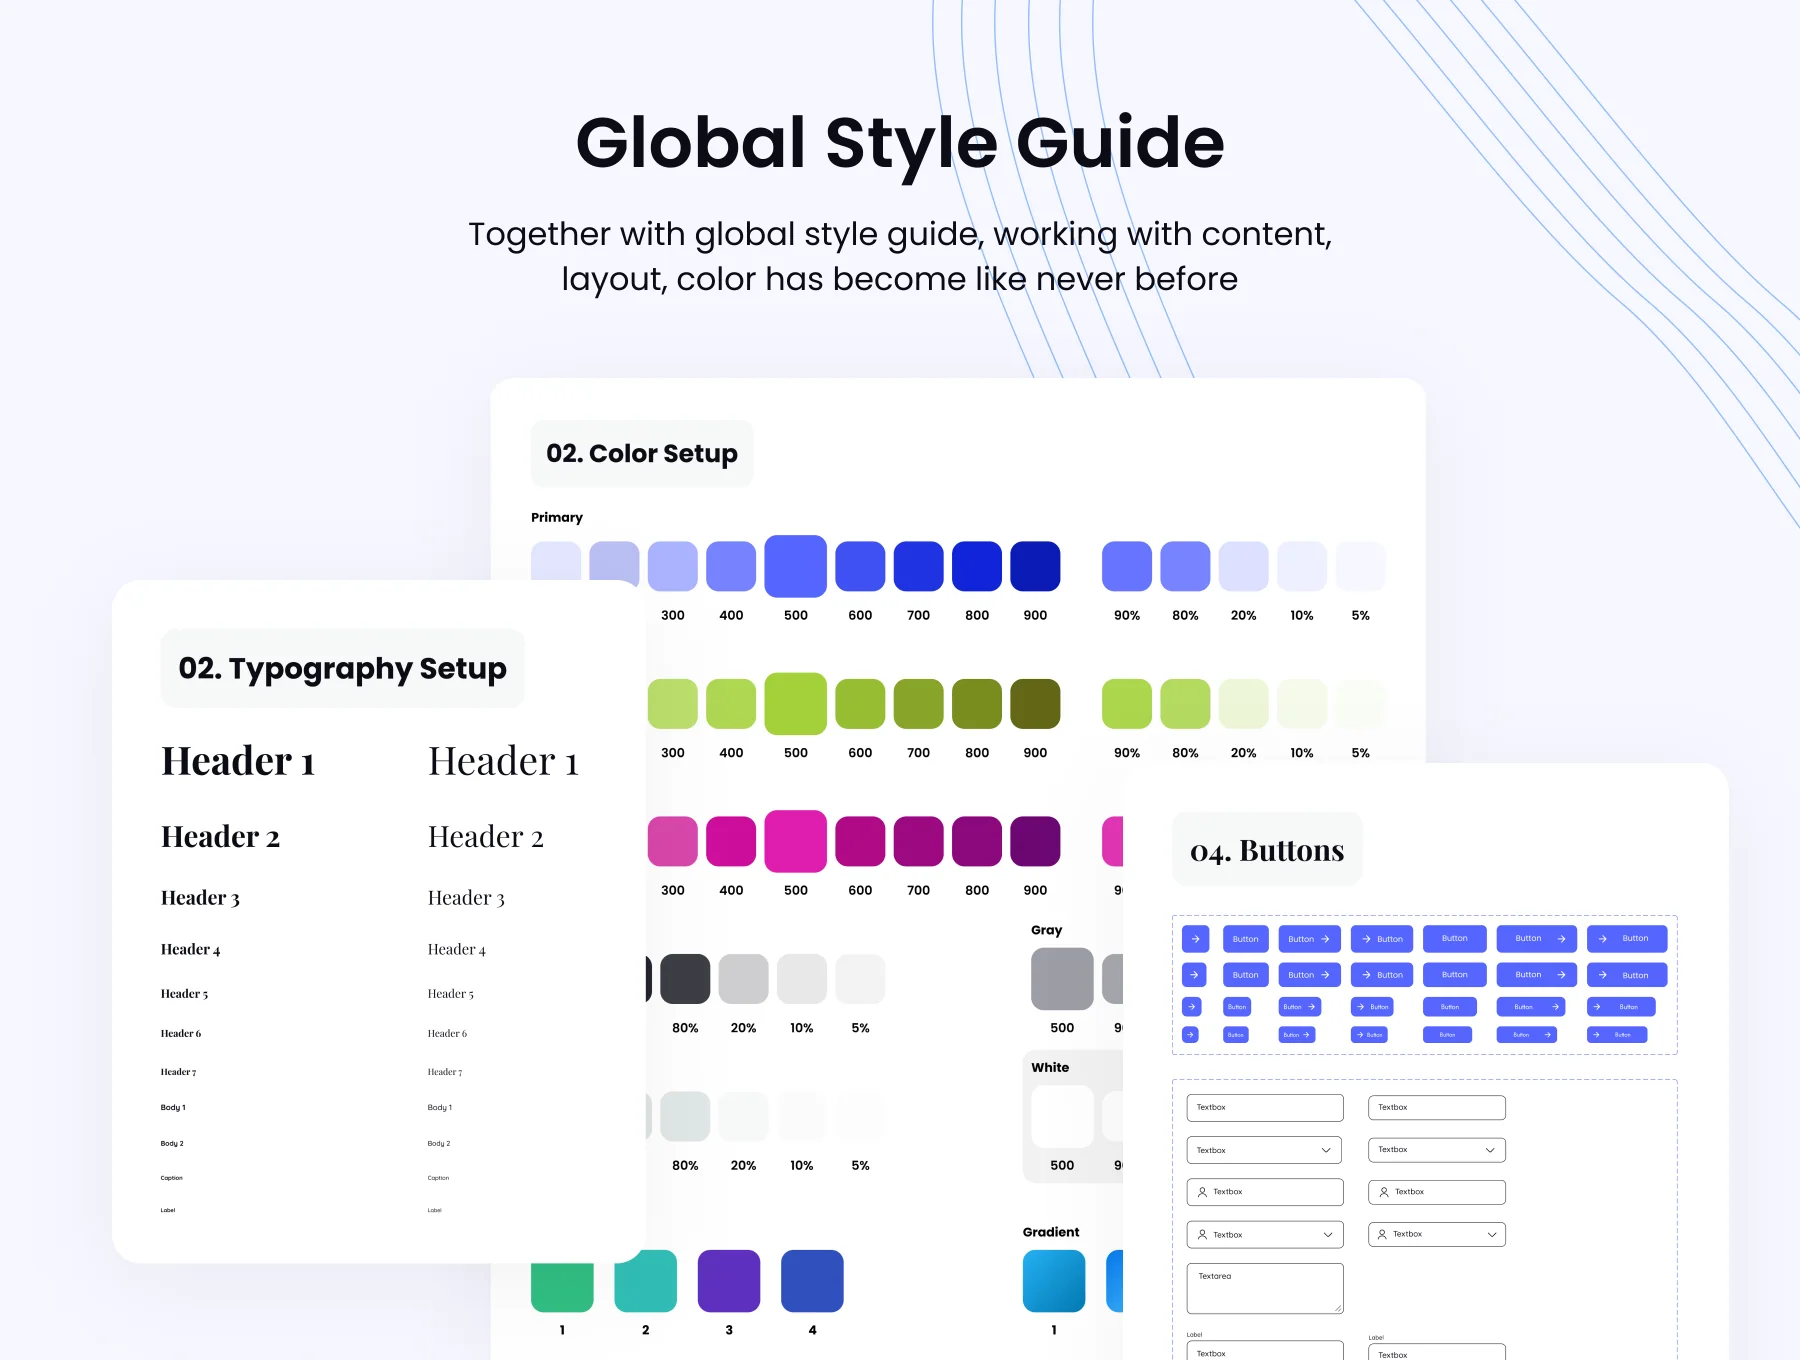This screenshot has width=1800, height=1360.
Task: Click user icon in left dropdown Textbox
Action: click(1202, 1235)
